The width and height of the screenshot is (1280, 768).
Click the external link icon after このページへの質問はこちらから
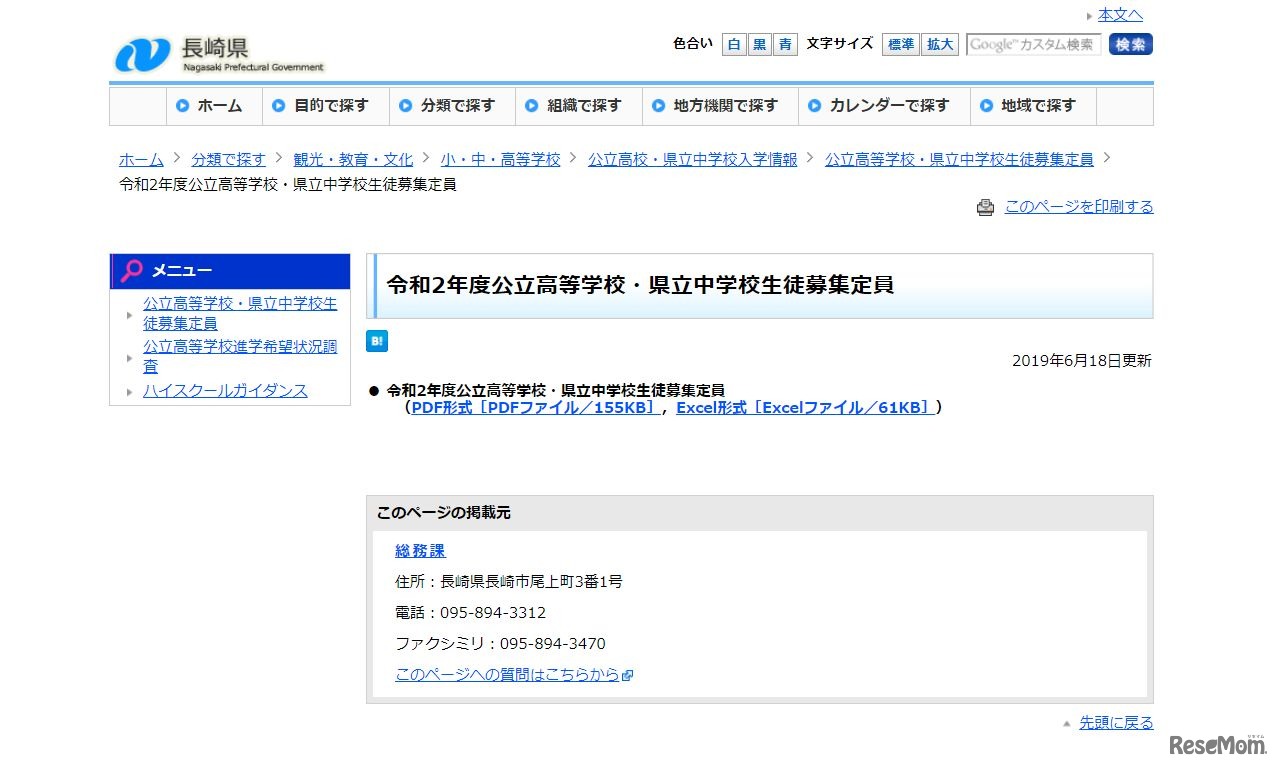[628, 675]
